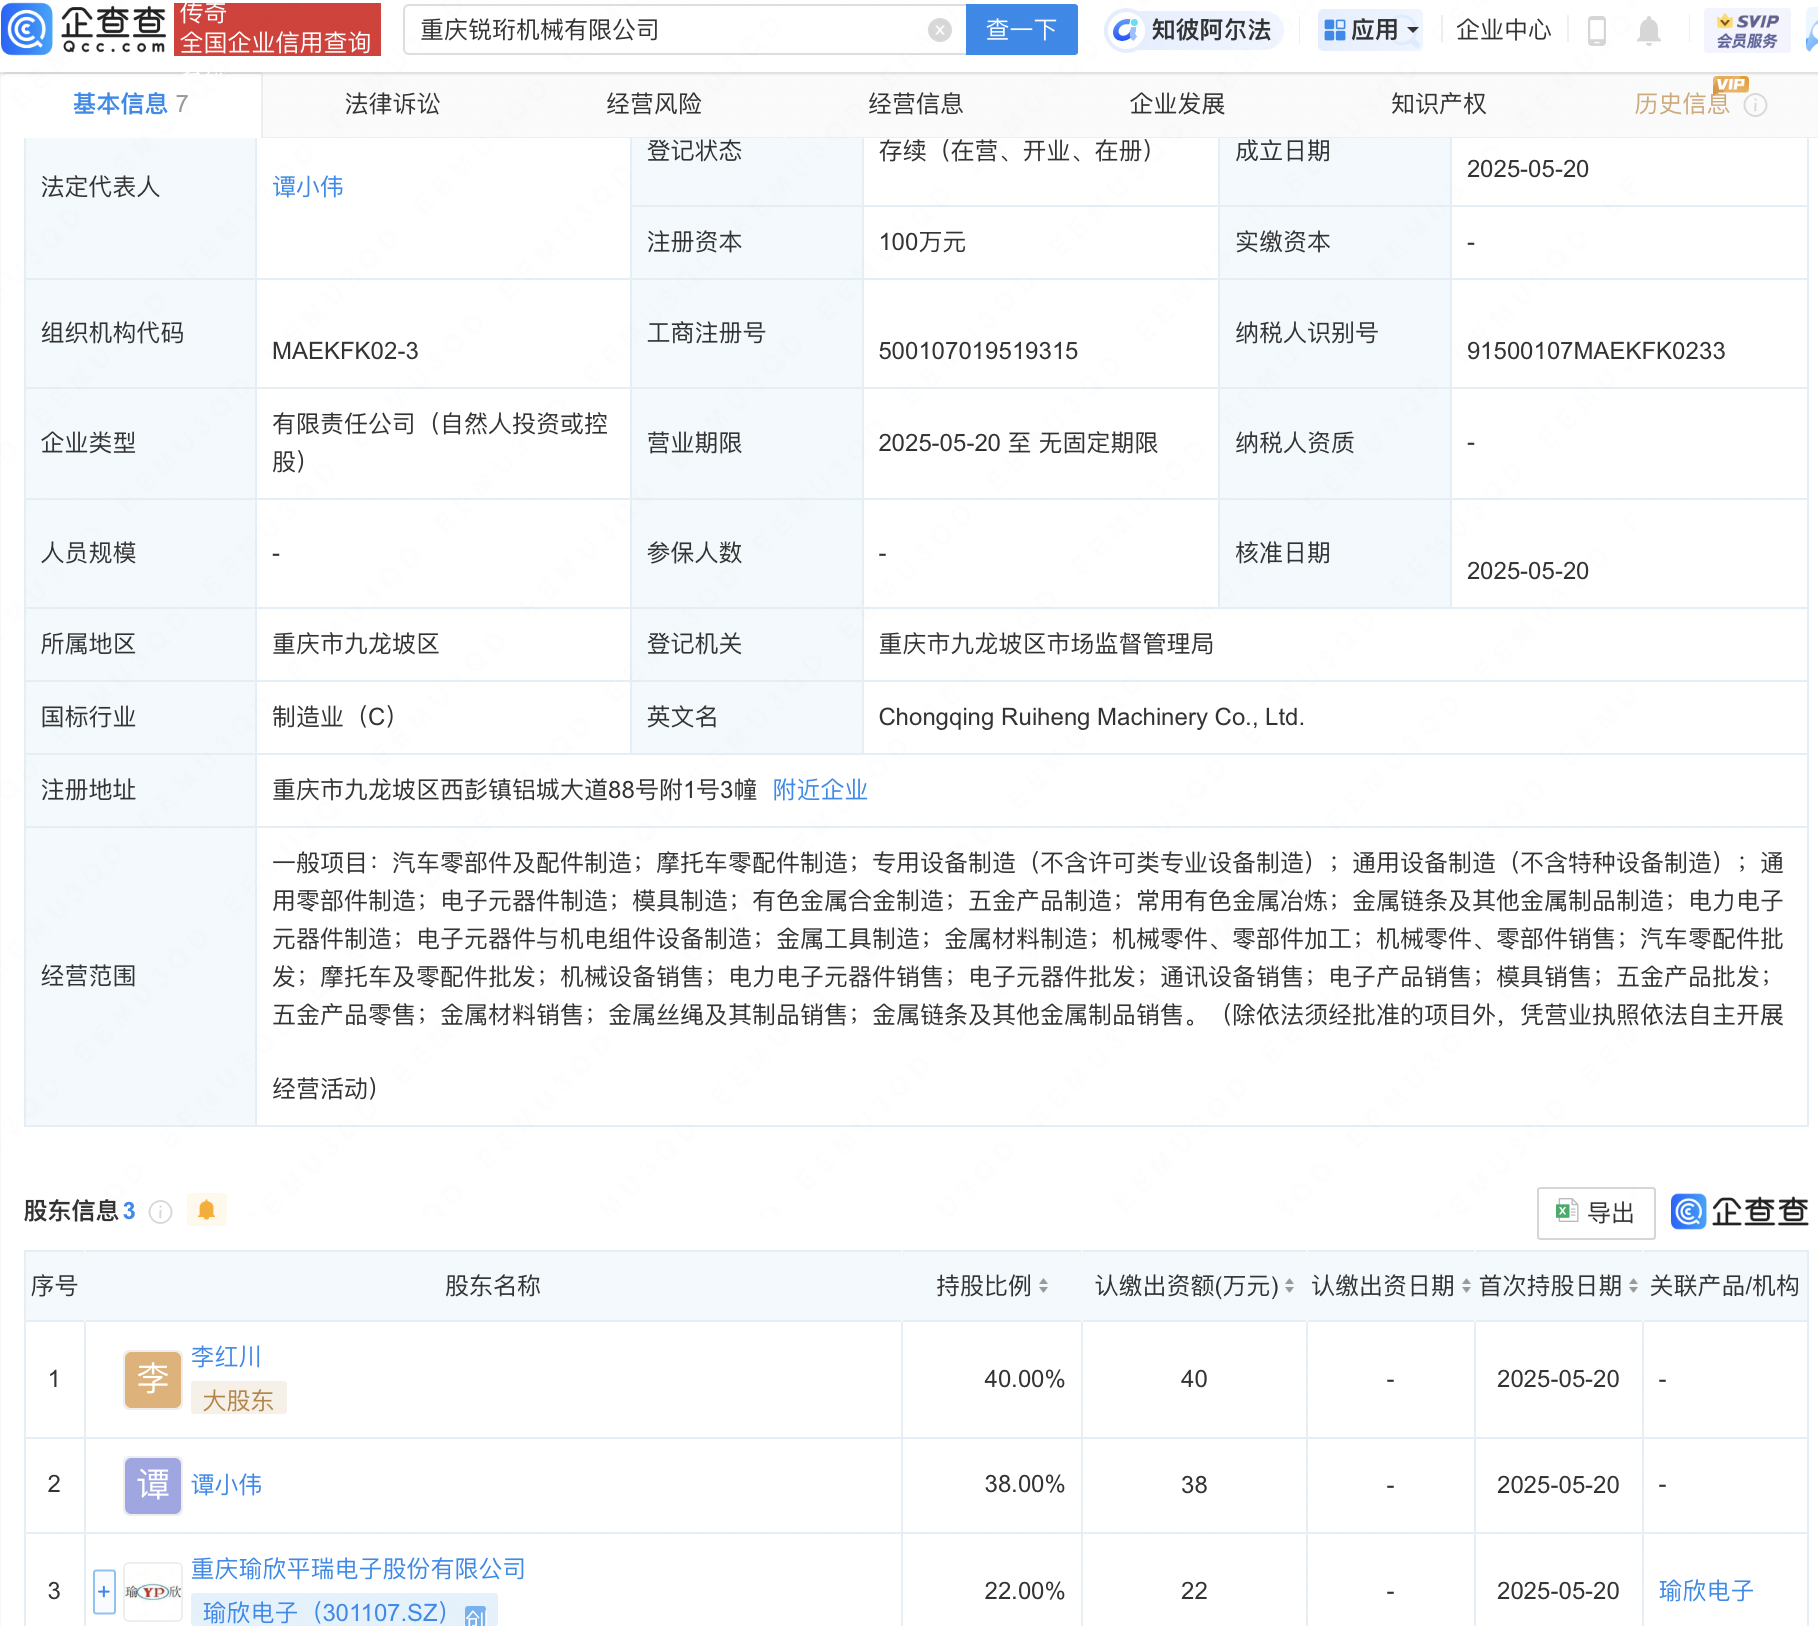1818x1626 pixels.
Task: Switch to 法律诉讼 tab
Action: pos(392,104)
